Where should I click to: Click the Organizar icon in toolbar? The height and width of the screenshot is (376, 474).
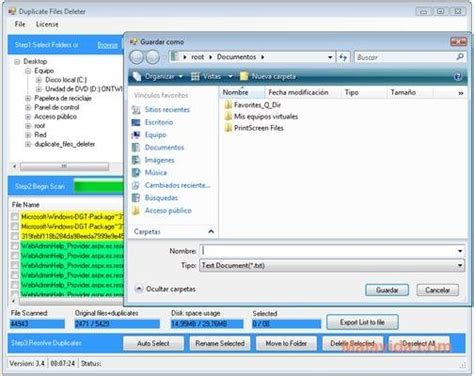click(x=137, y=76)
